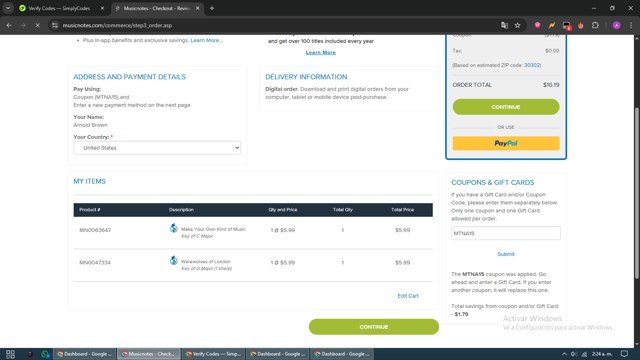Open the Learn More... link
This screenshot has height=360, width=640.
pos(207,40)
